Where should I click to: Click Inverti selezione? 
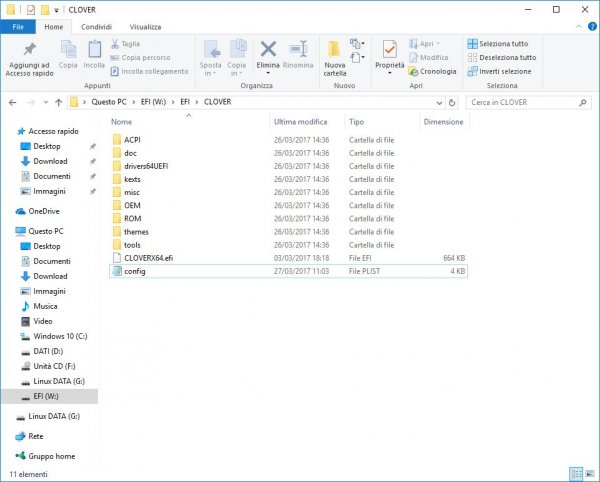click(x=499, y=72)
